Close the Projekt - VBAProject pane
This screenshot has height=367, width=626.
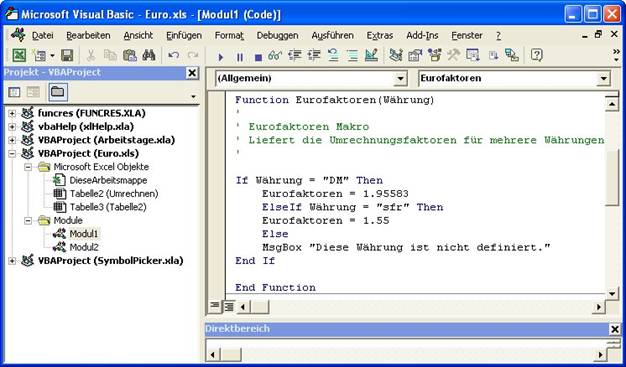pyautogui.click(x=192, y=73)
